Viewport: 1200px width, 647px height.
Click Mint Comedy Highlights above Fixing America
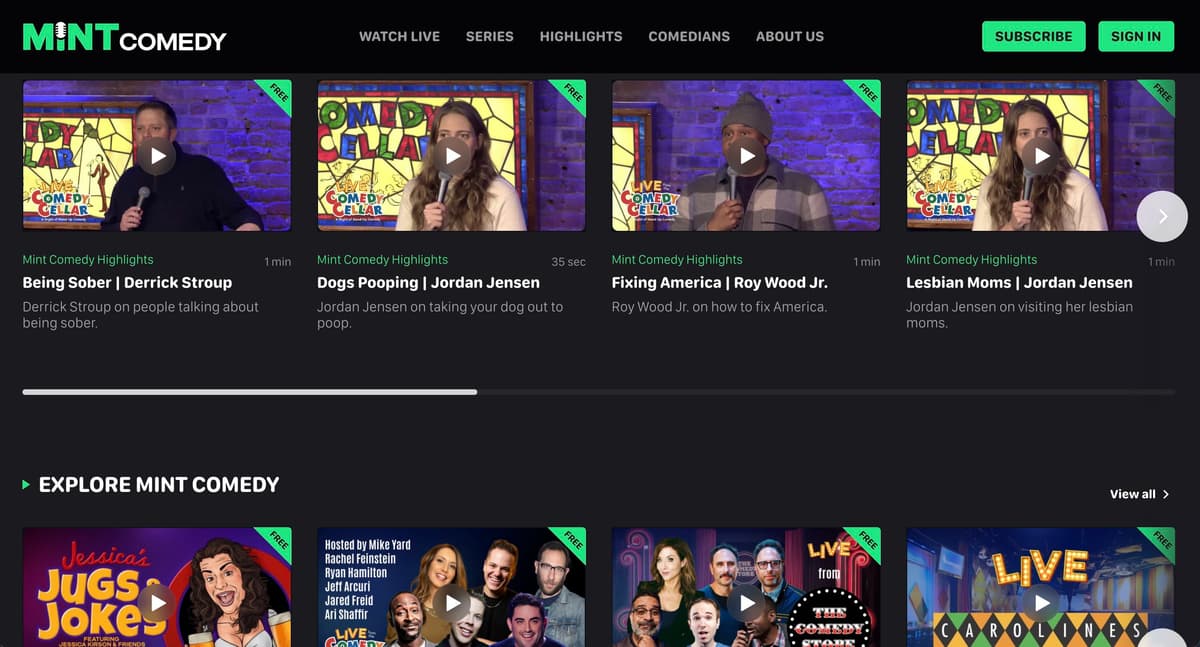677,259
